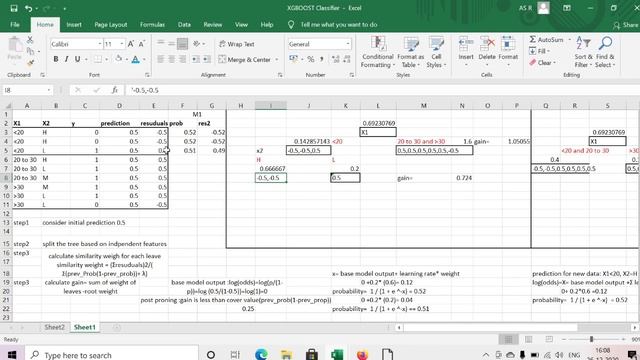Open Sort & Filter
This screenshot has height=360, width=640.
click(x=583, y=53)
